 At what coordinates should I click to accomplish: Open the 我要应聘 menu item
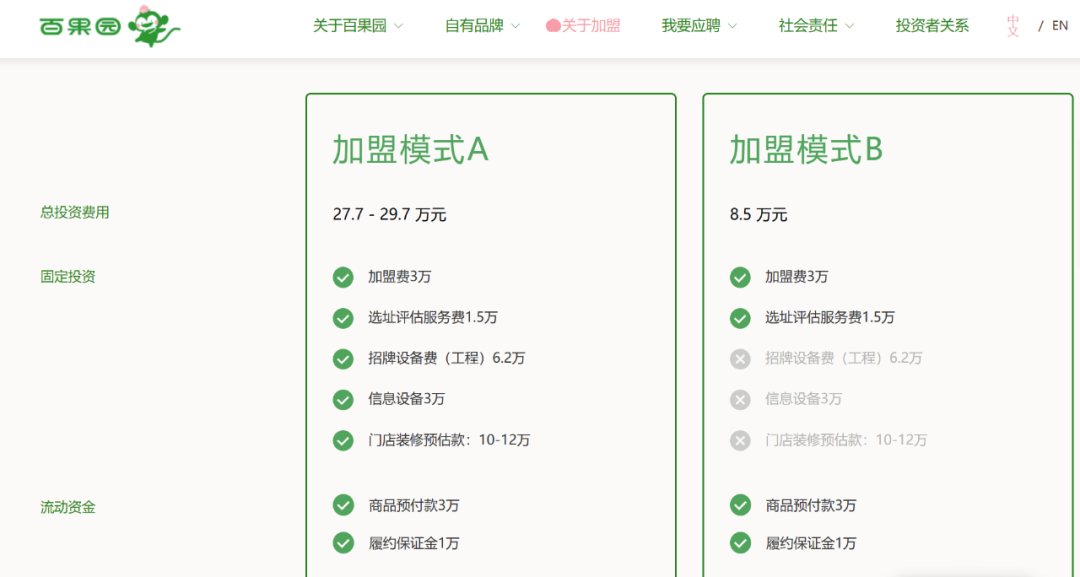coord(690,25)
